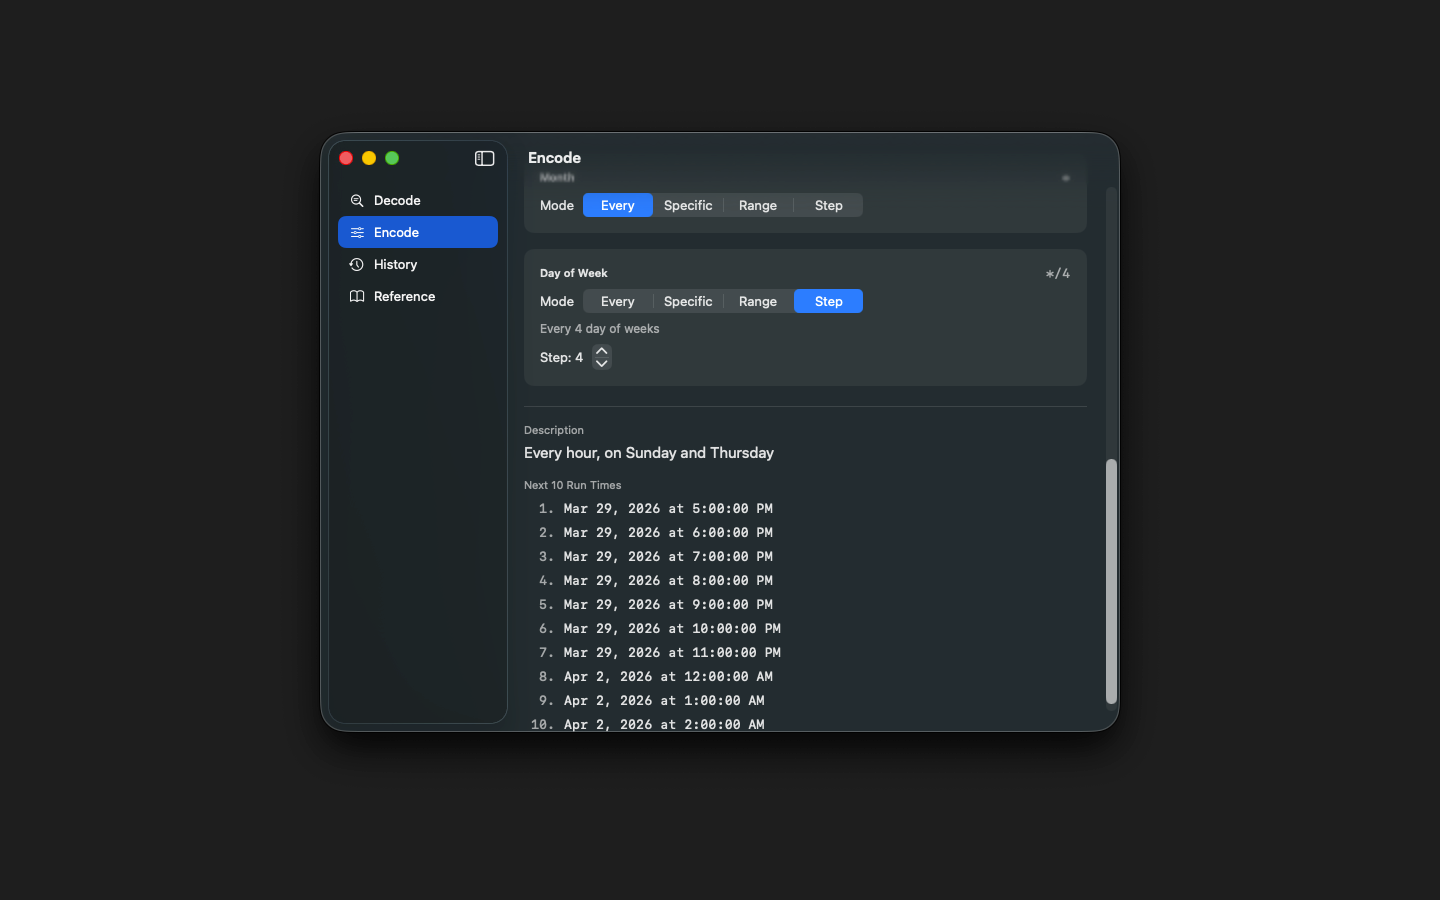Click the Decode magnifier icon
Viewport: 1440px width, 900px height.
(x=357, y=201)
